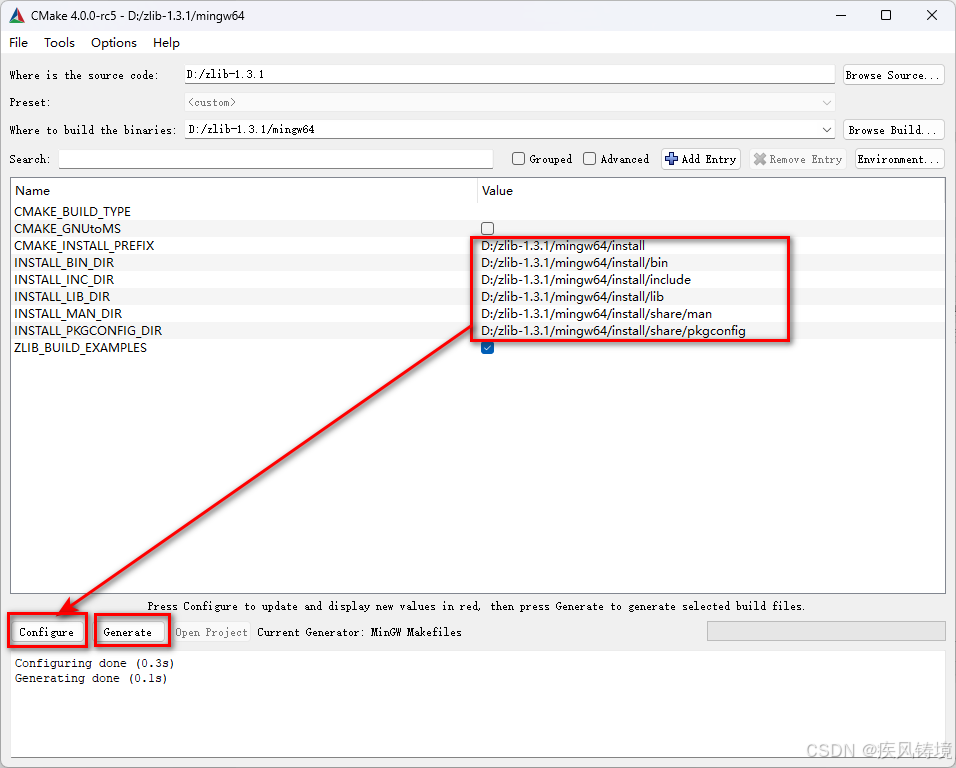Expand the Preset dropdown
956x768 pixels.
pos(827,102)
